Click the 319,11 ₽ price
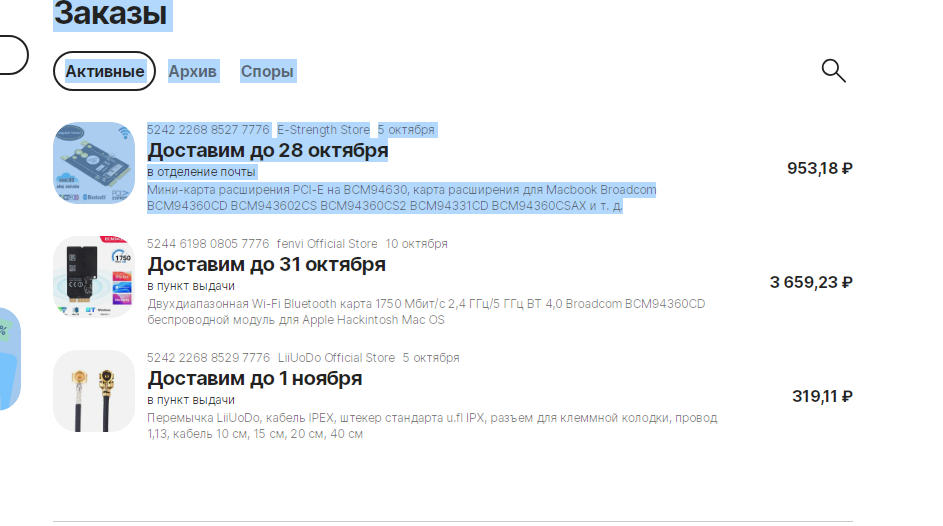 point(822,396)
